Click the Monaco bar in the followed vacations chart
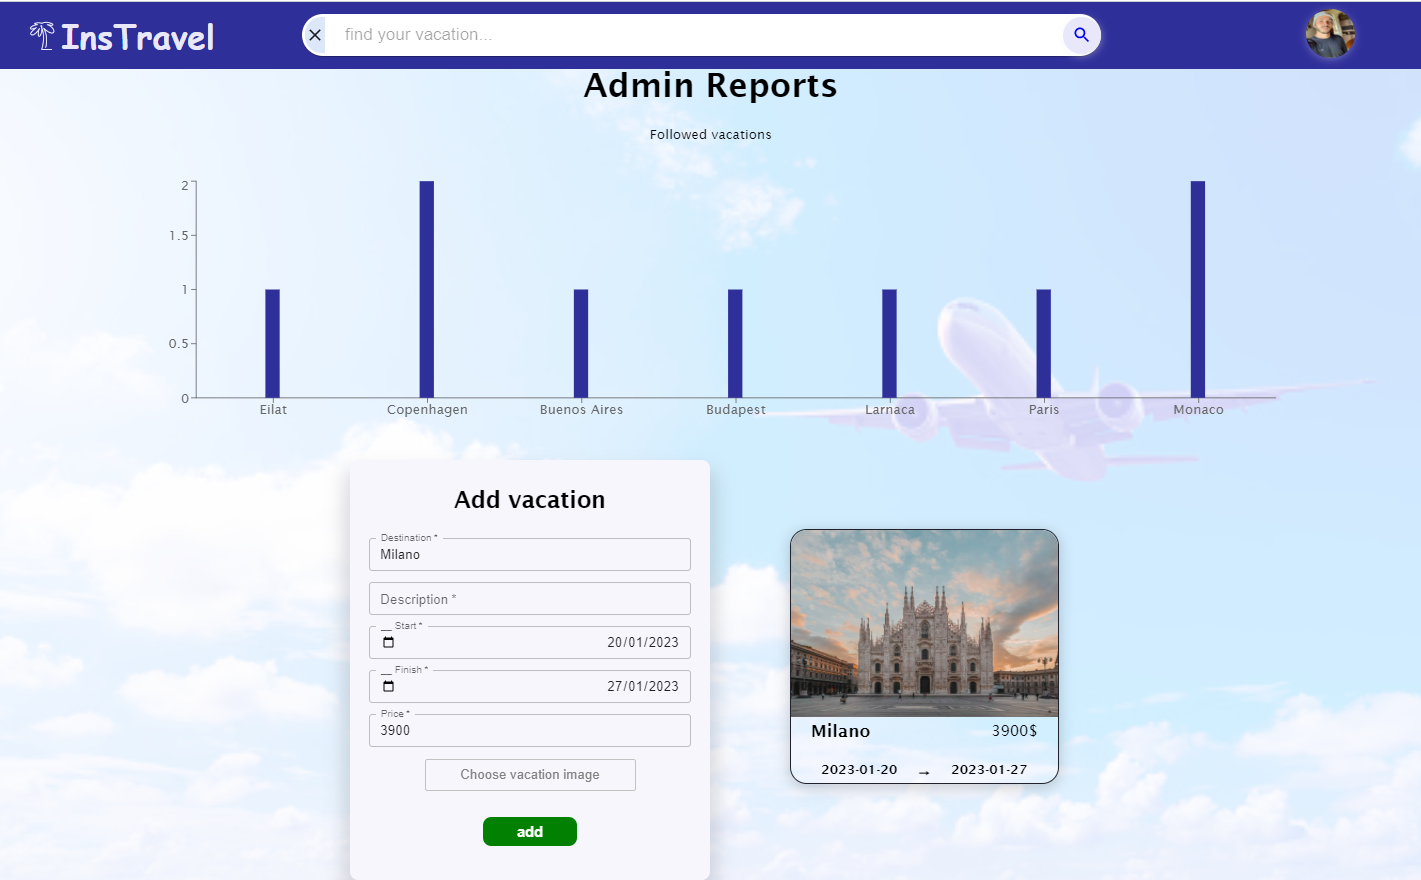The width and height of the screenshot is (1421, 880). point(1198,290)
